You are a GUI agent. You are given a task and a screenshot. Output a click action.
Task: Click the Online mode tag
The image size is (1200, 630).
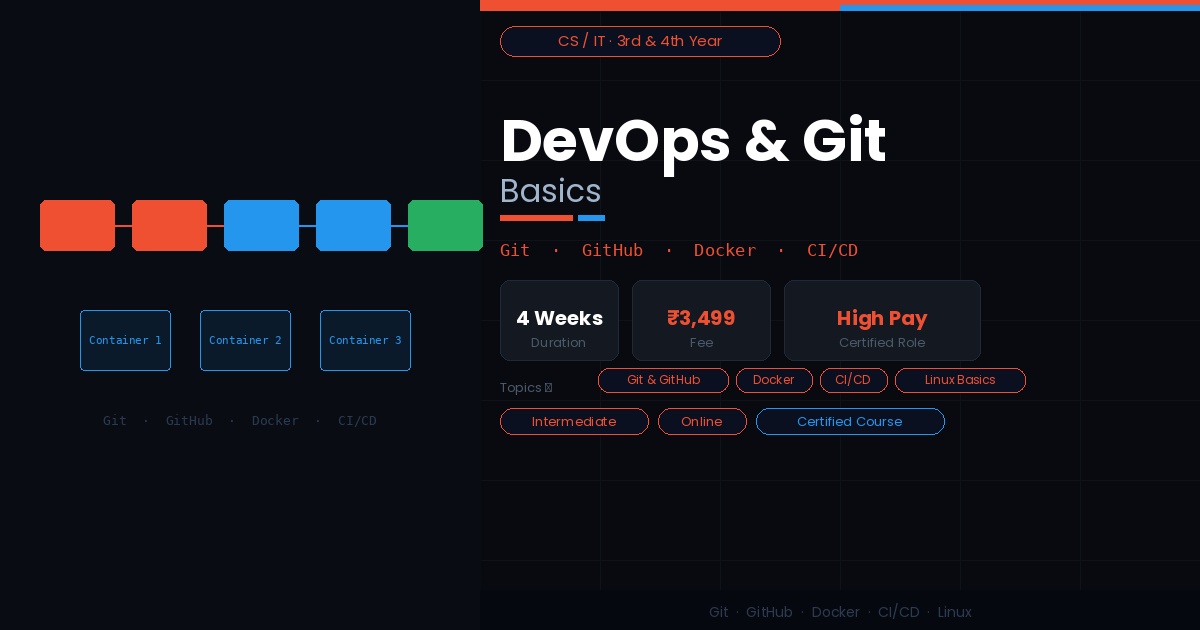(x=702, y=421)
